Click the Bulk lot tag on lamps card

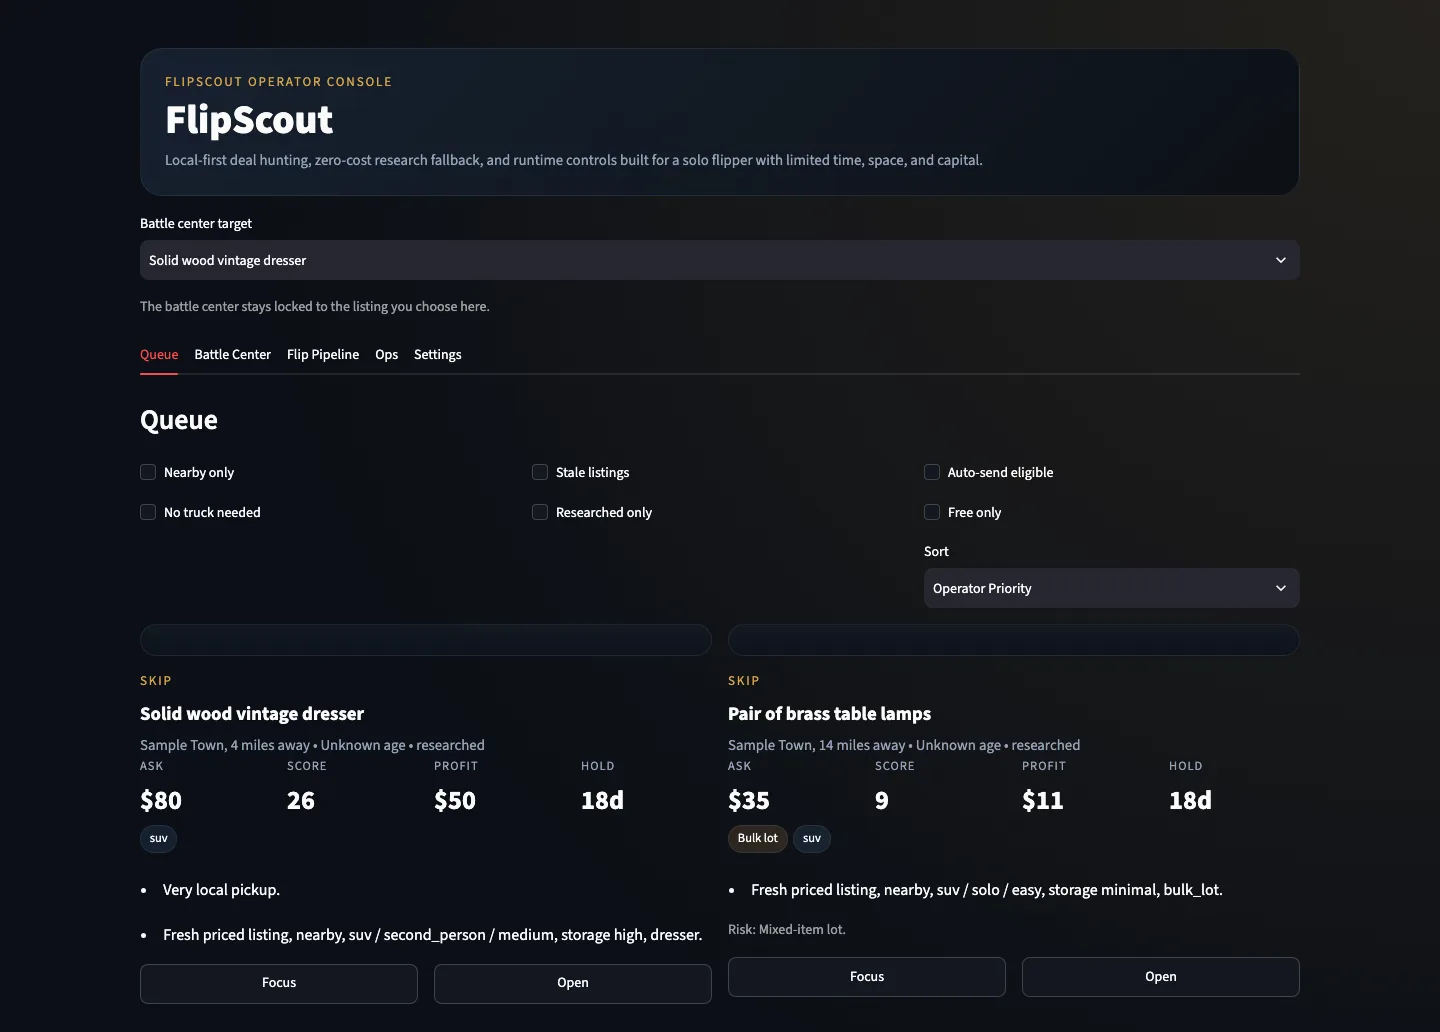(x=758, y=838)
